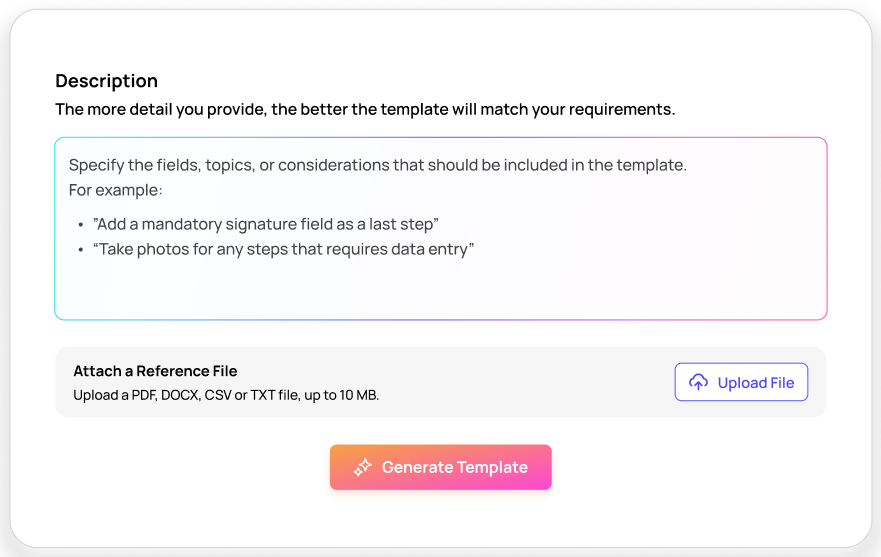Click the mandatory signature field example

(266, 223)
